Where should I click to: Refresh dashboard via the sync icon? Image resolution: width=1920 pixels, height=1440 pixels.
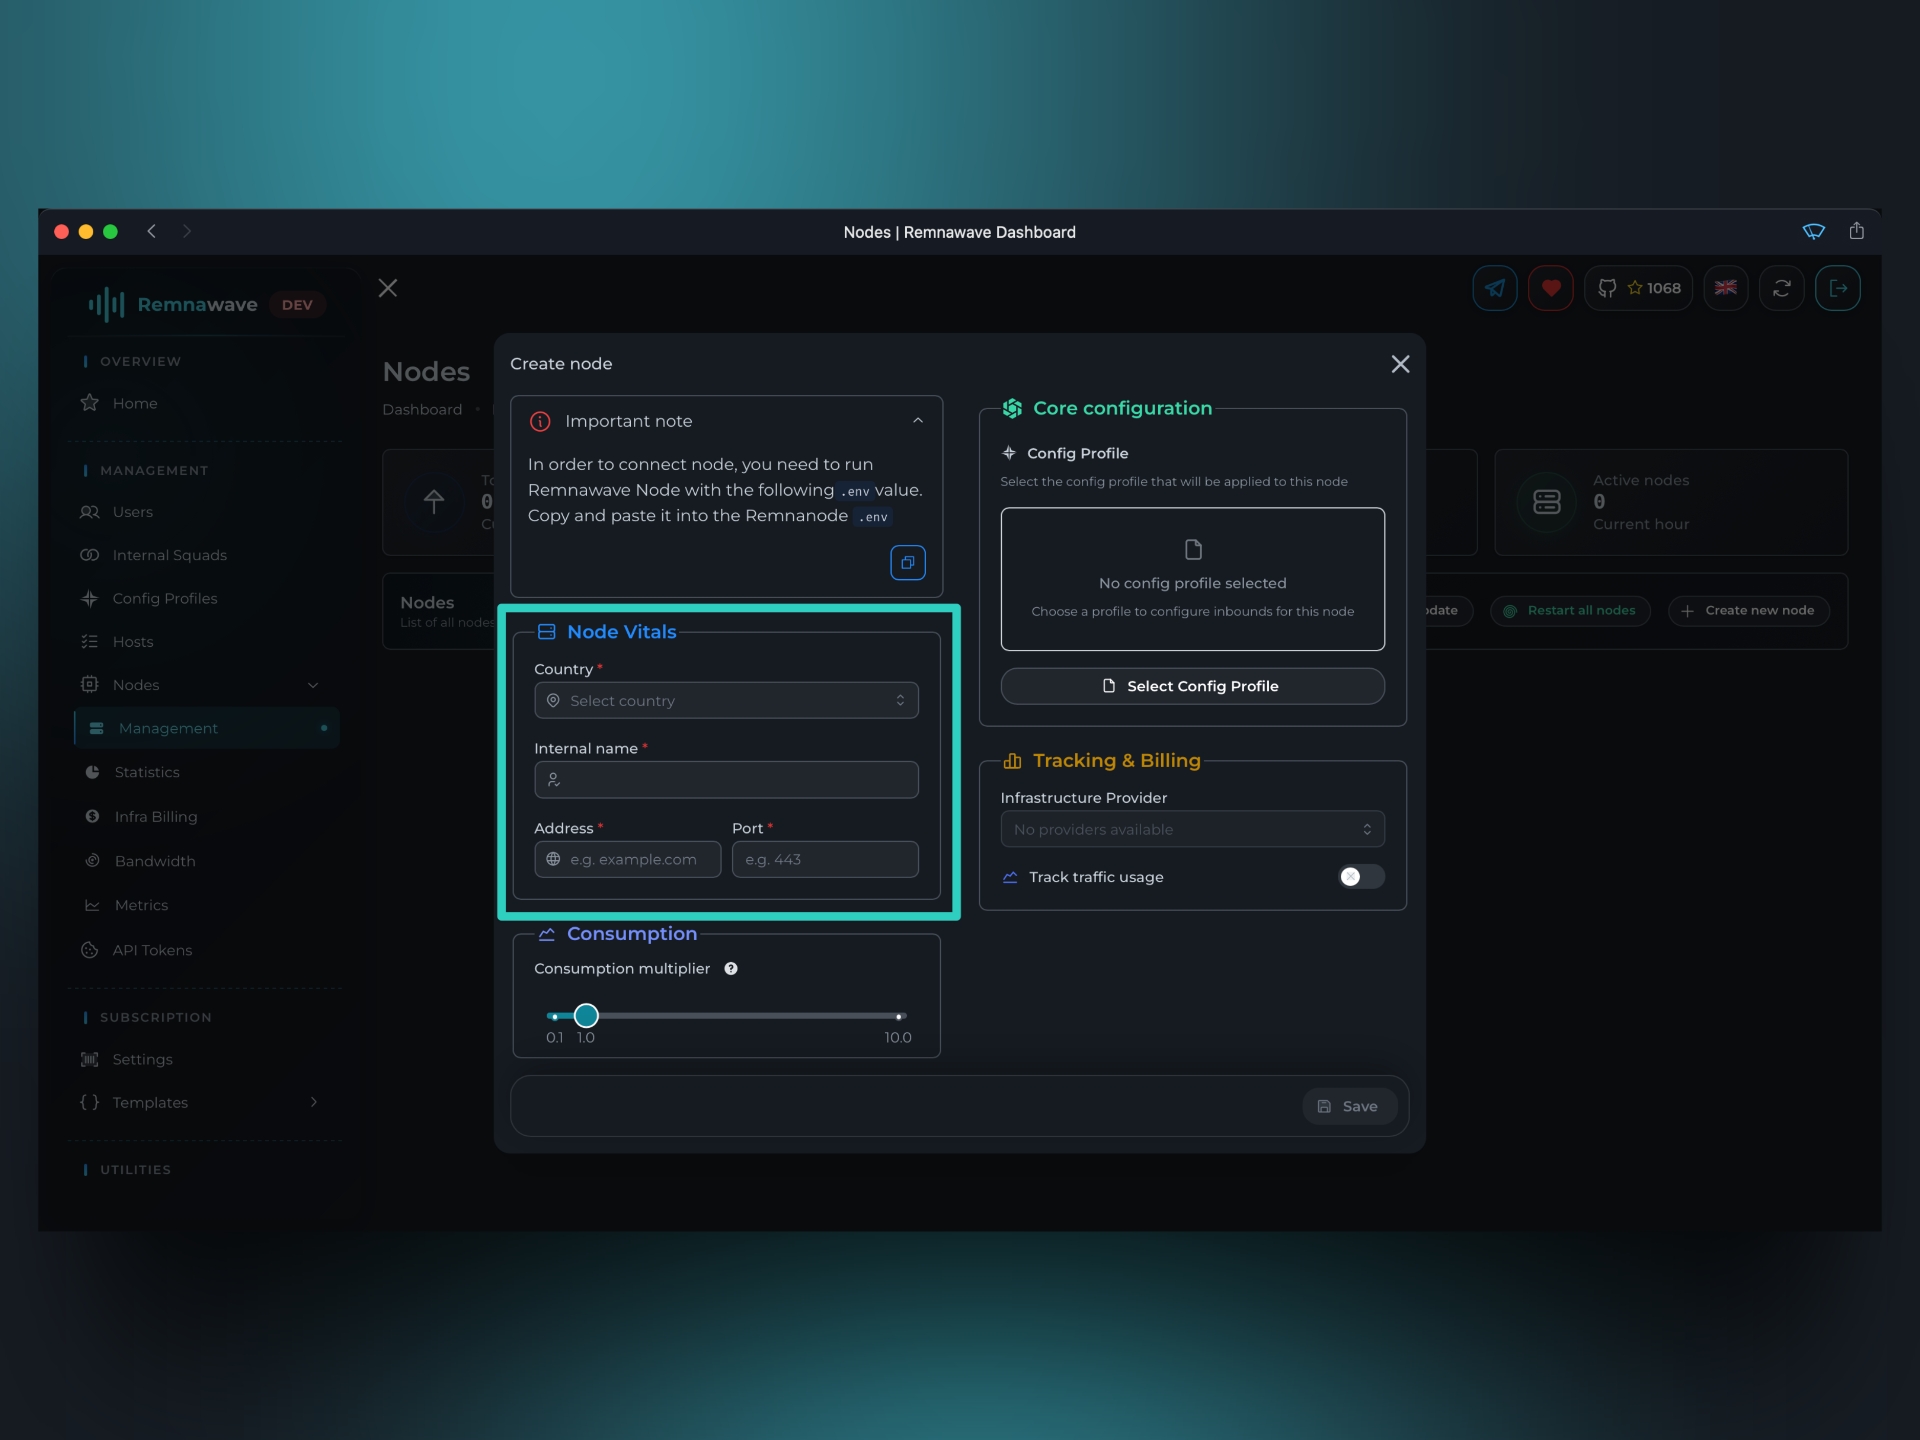pos(1782,288)
